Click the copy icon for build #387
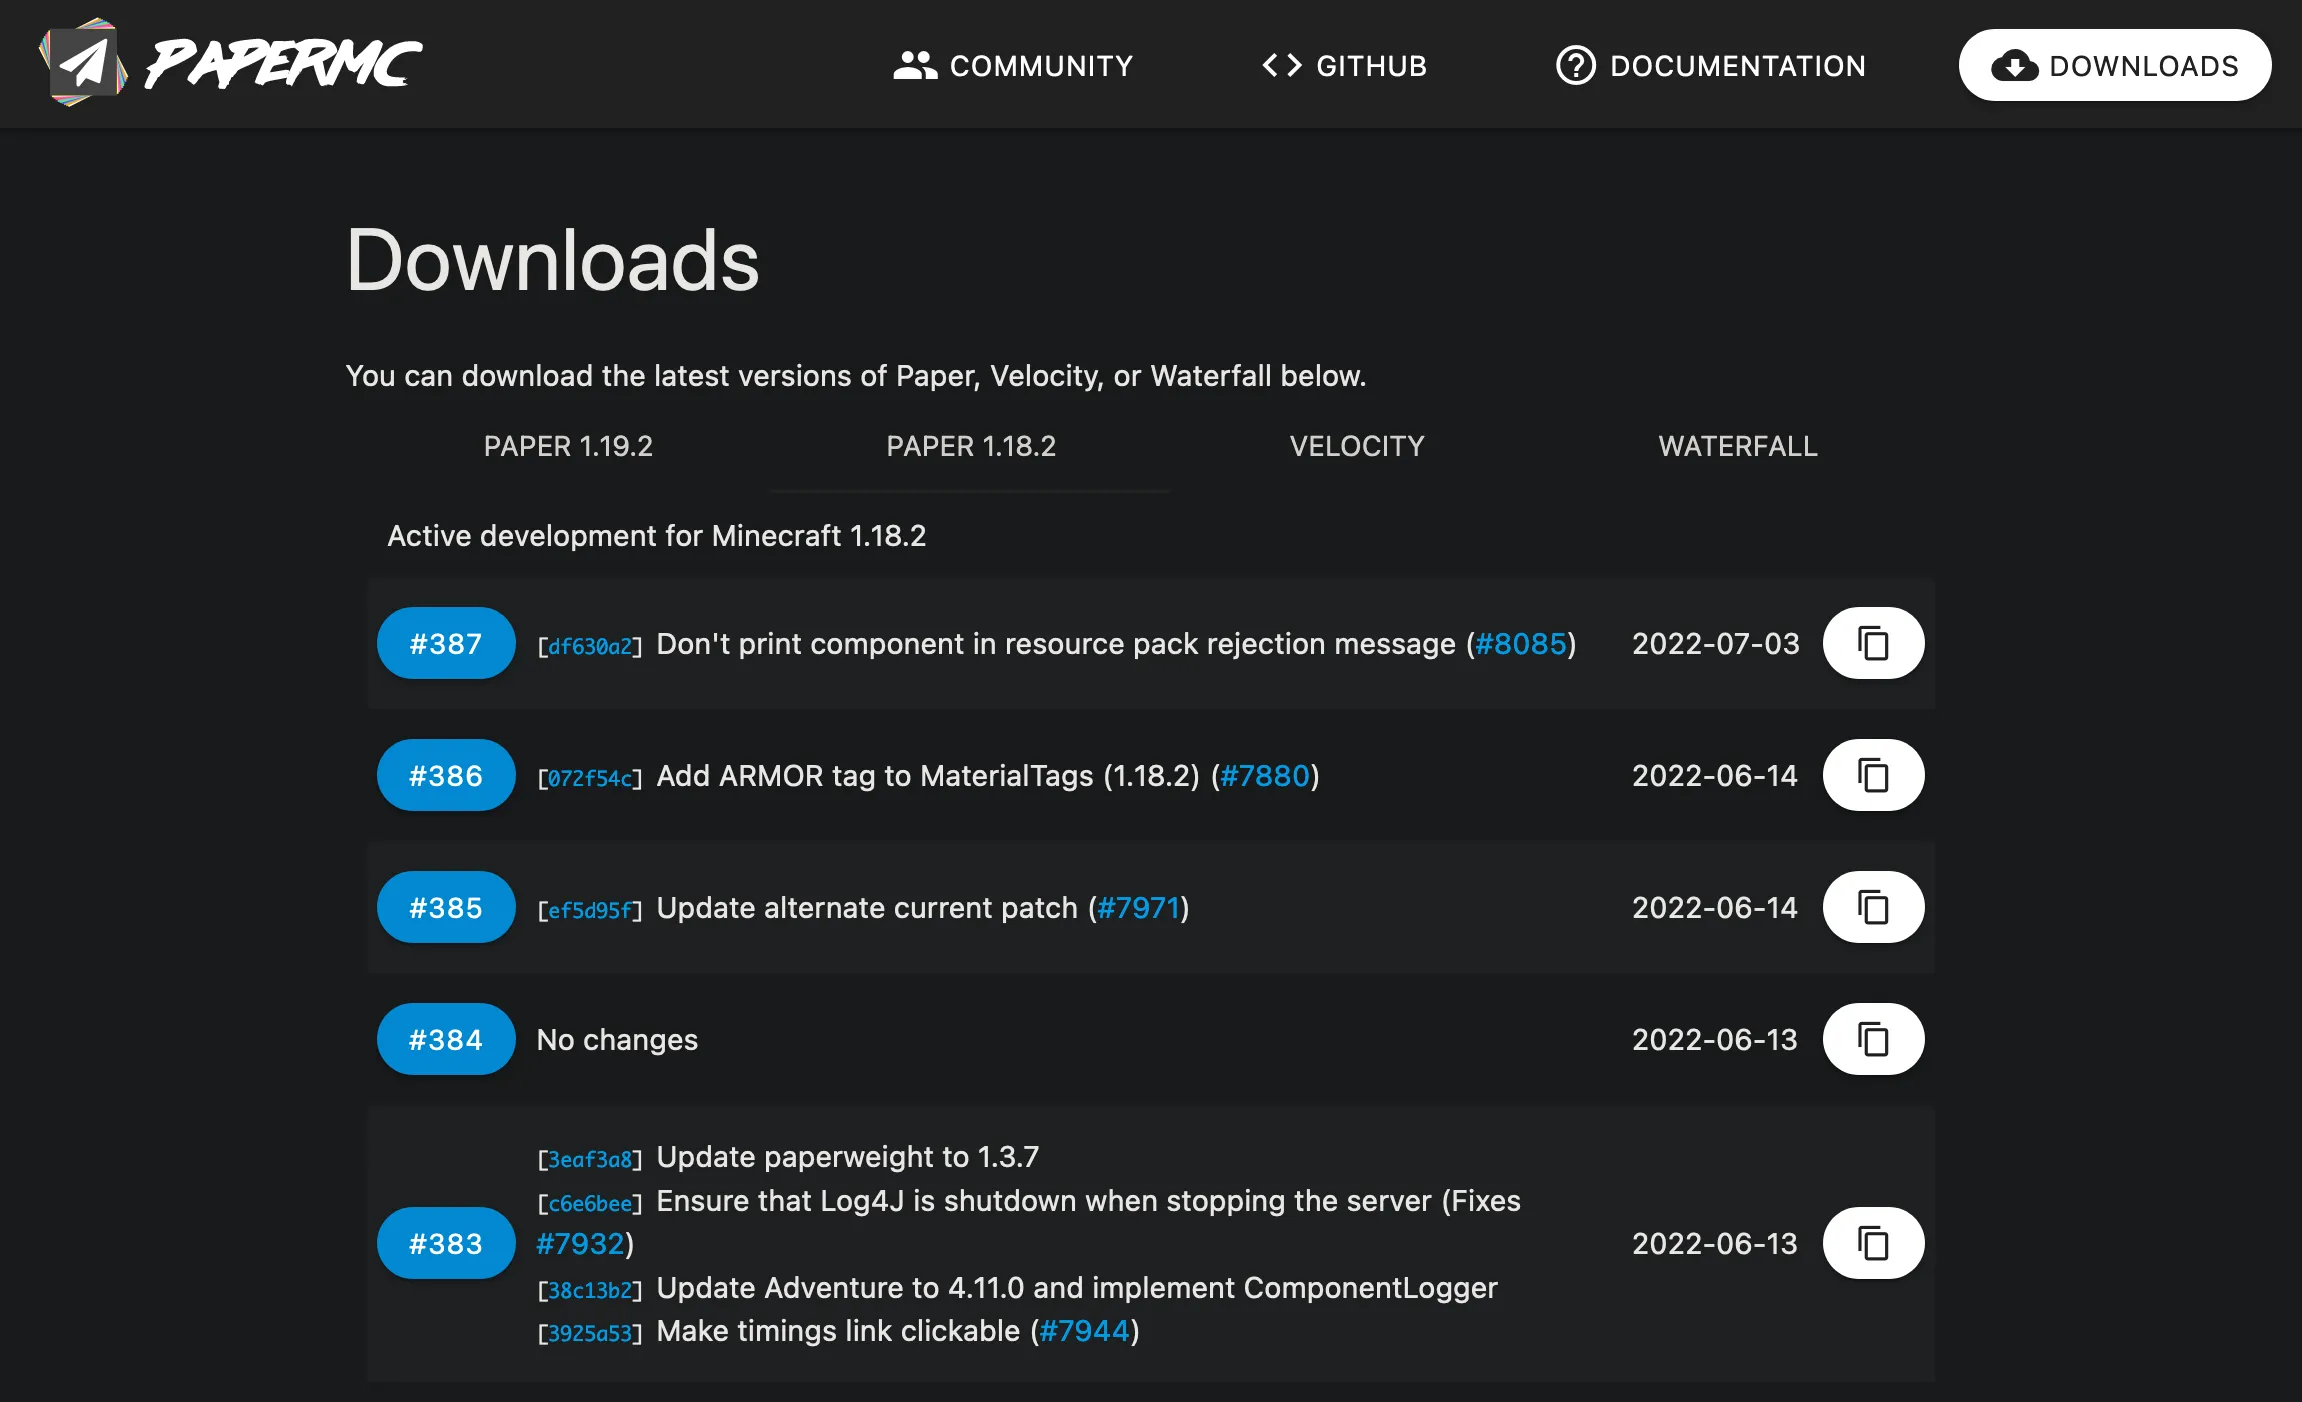This screenshot has width=2302, height=1402. coord(1871,644)
